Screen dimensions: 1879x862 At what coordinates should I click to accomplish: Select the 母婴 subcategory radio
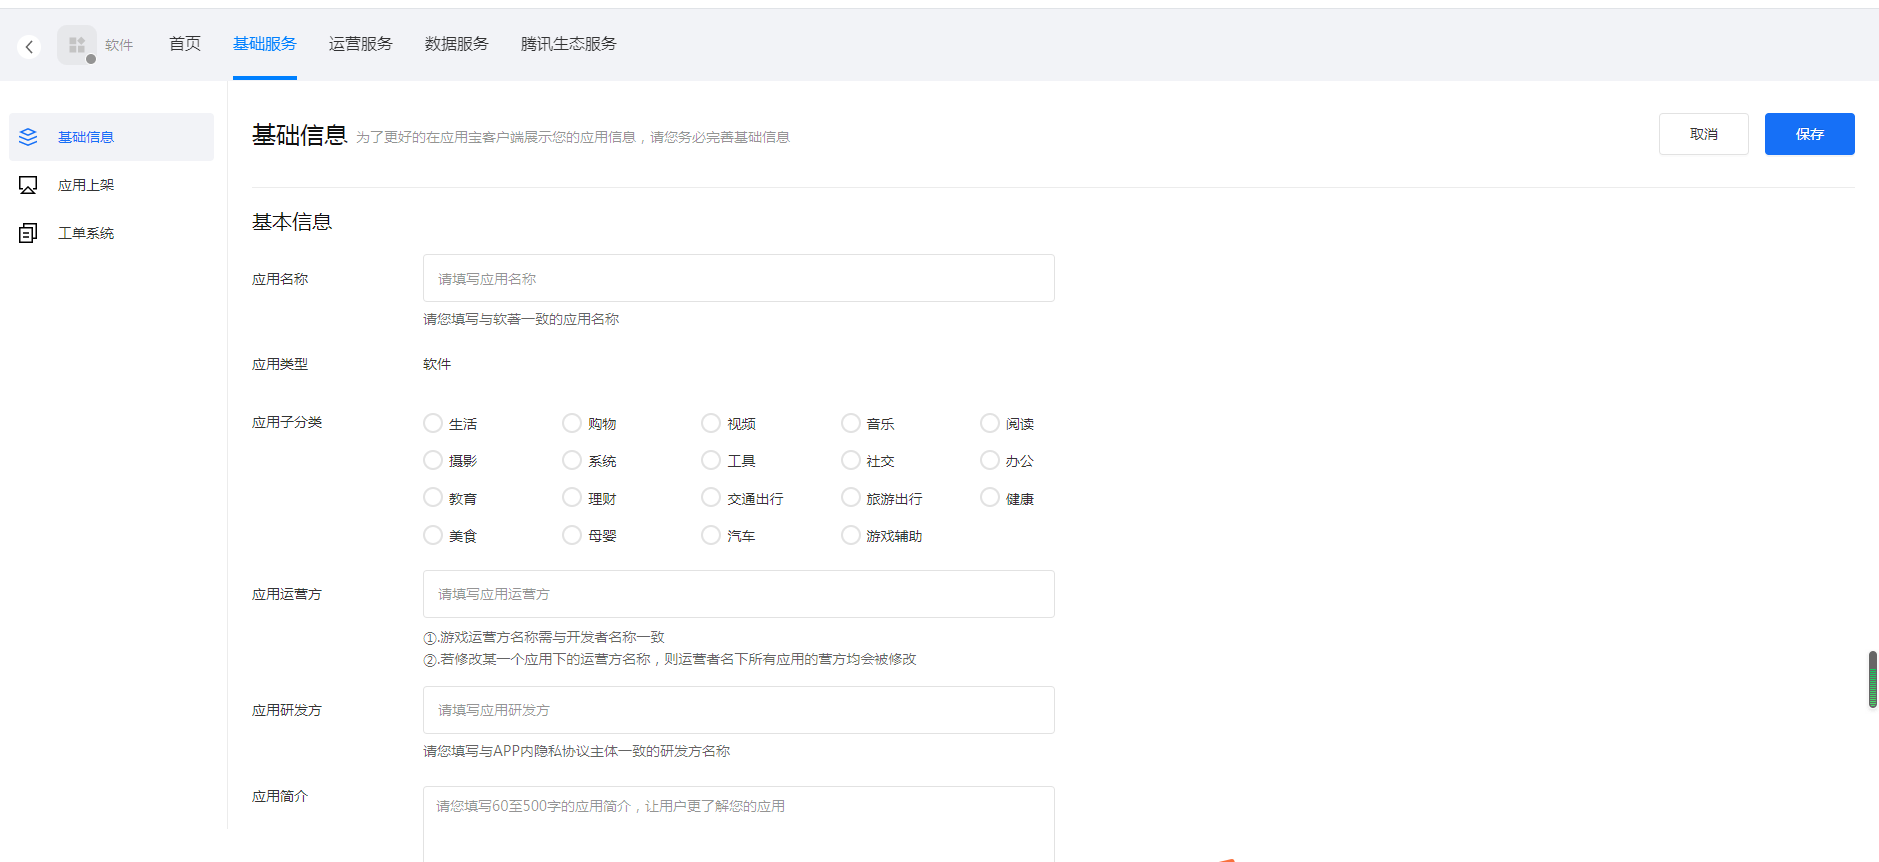(x=572, y=535)
